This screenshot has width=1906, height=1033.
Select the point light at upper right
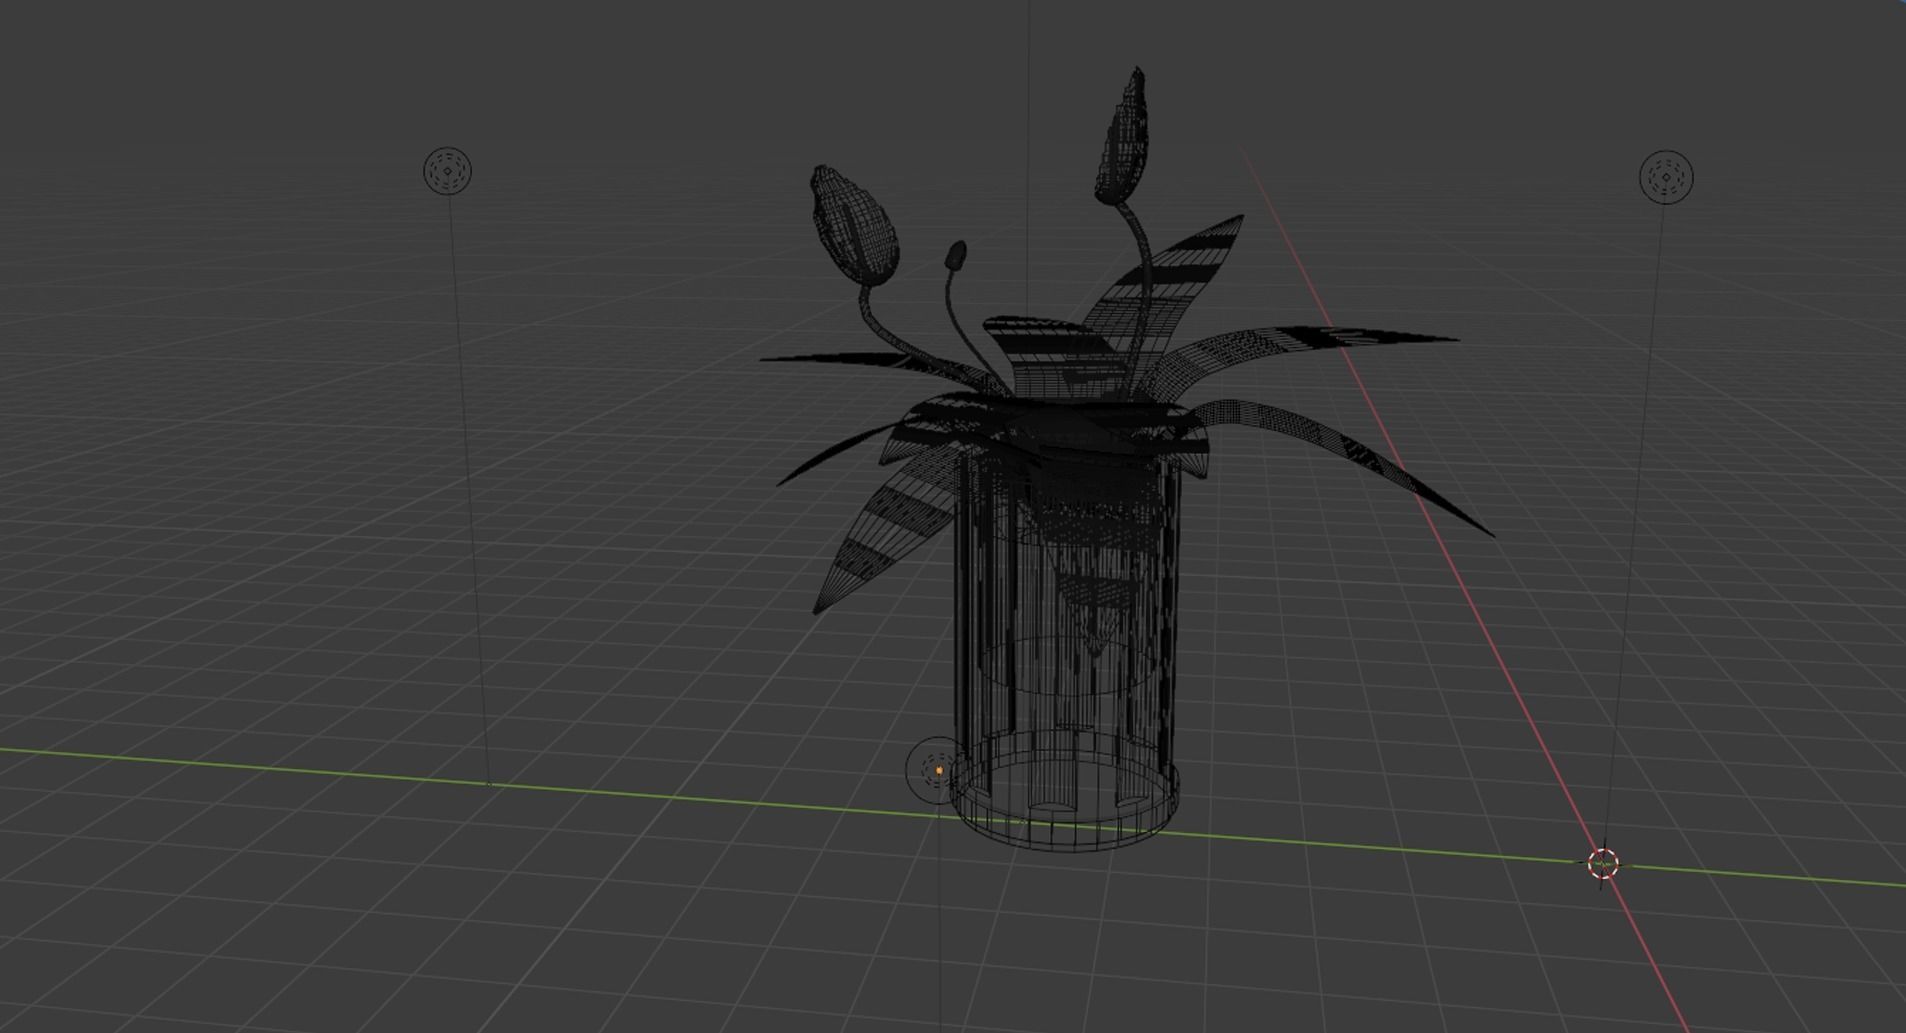[x=1666, y=178]
